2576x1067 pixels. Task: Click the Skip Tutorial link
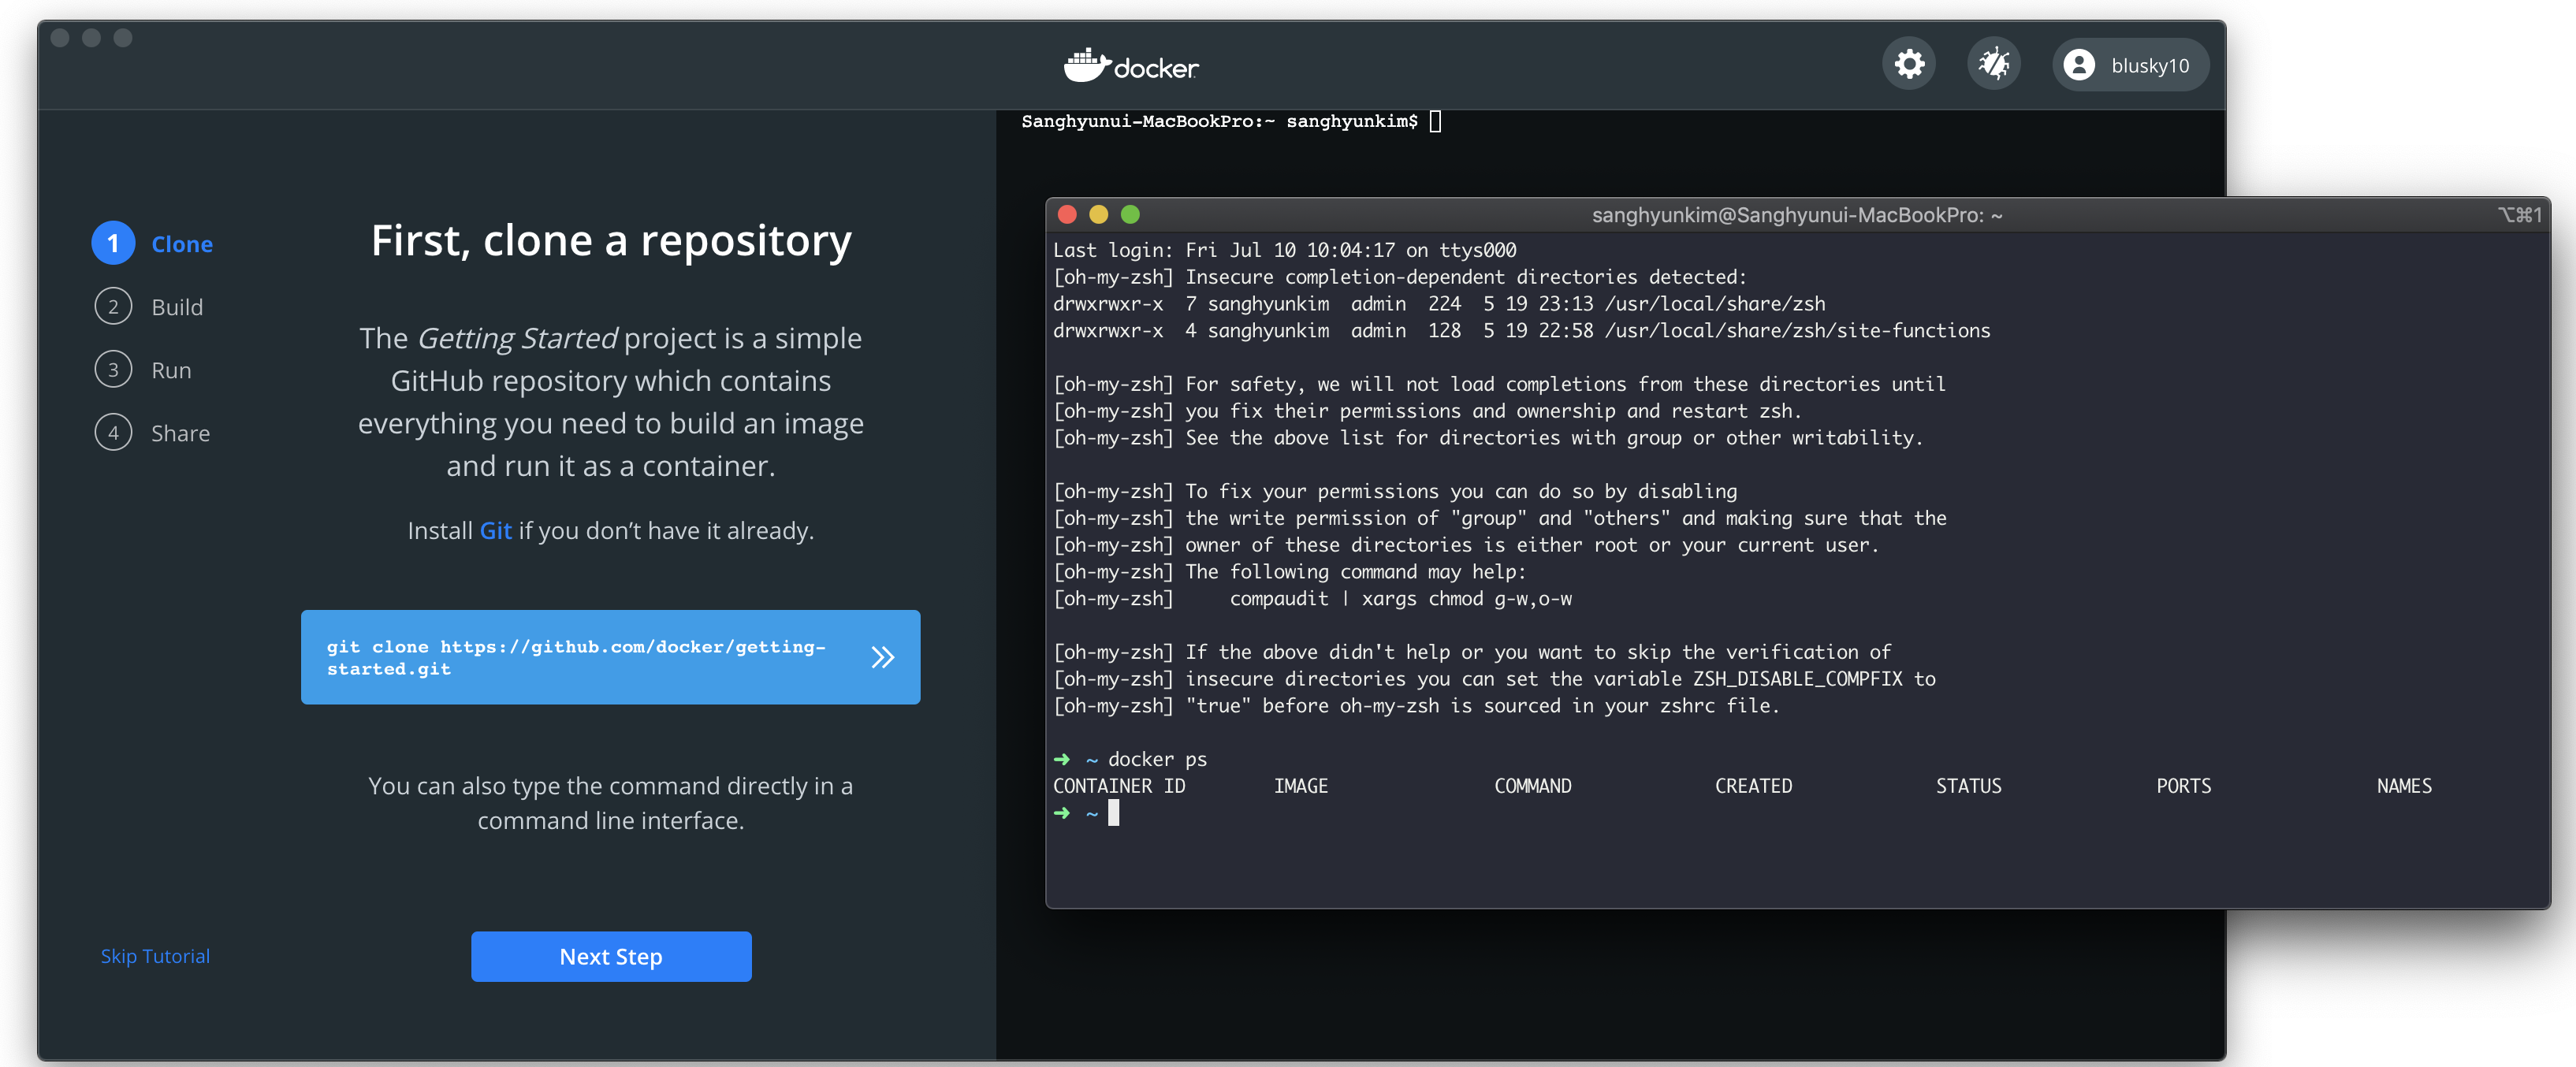tap(155, 956)
